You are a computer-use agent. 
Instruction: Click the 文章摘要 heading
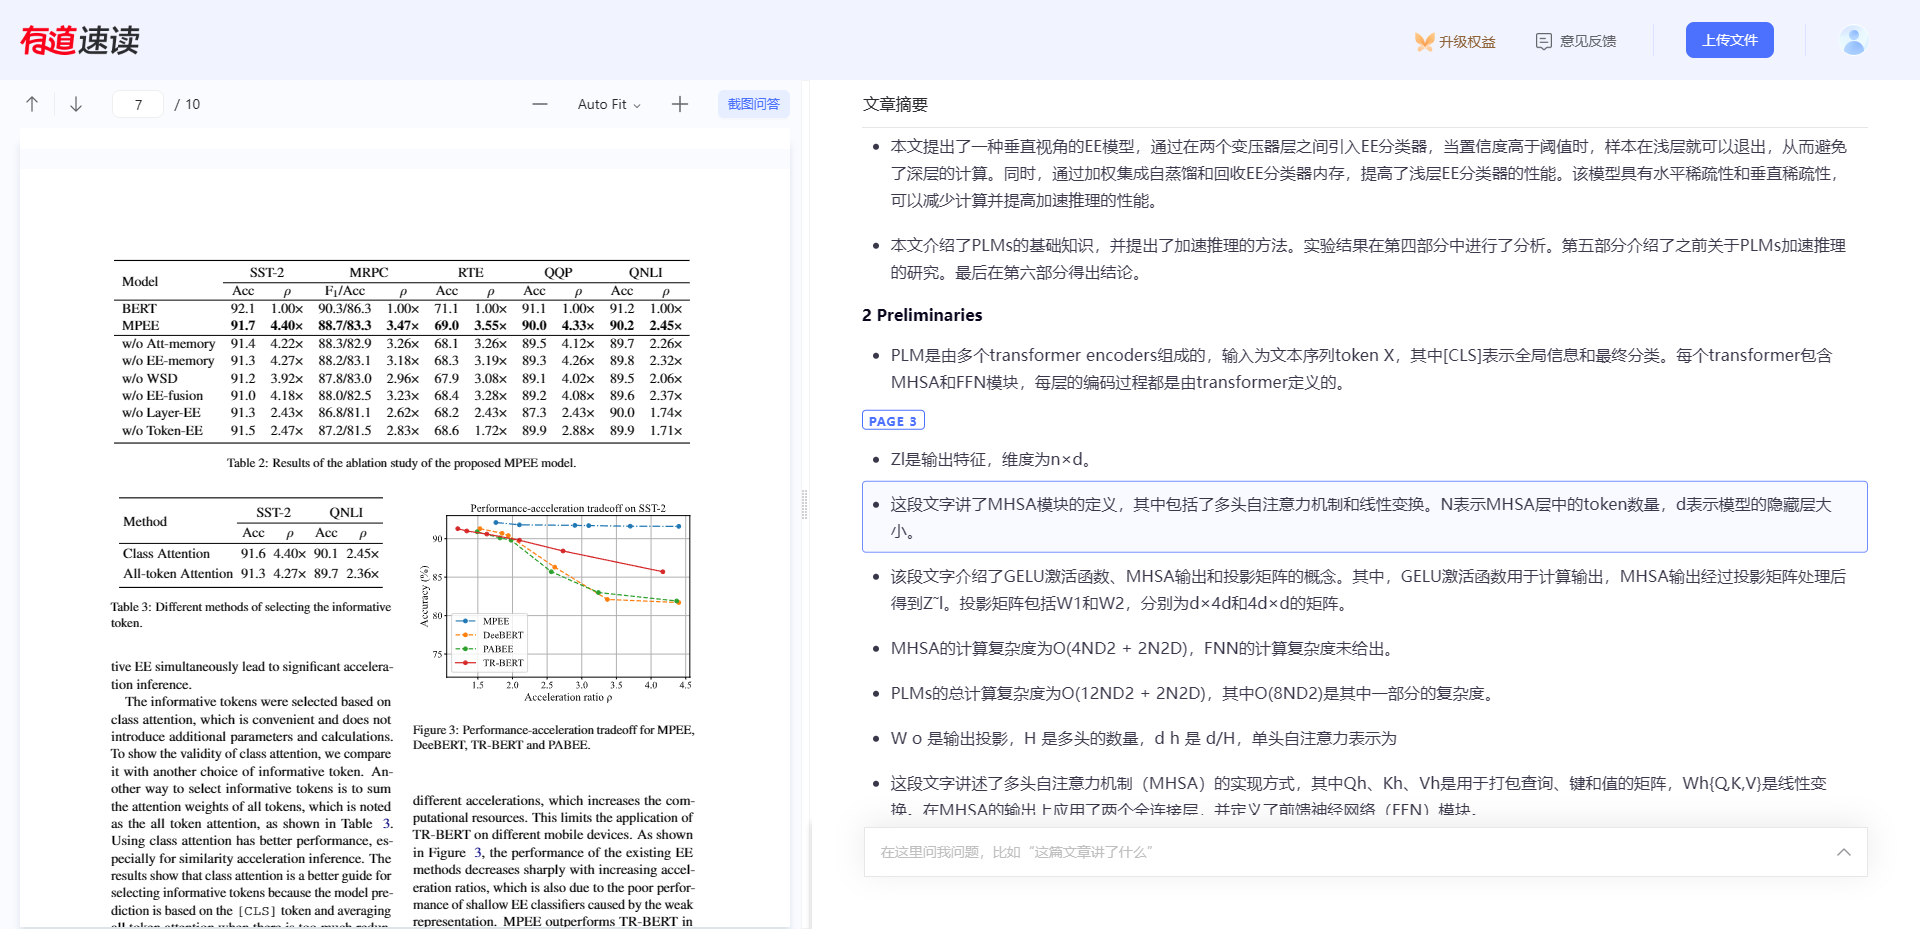click(x=895, y=104)
